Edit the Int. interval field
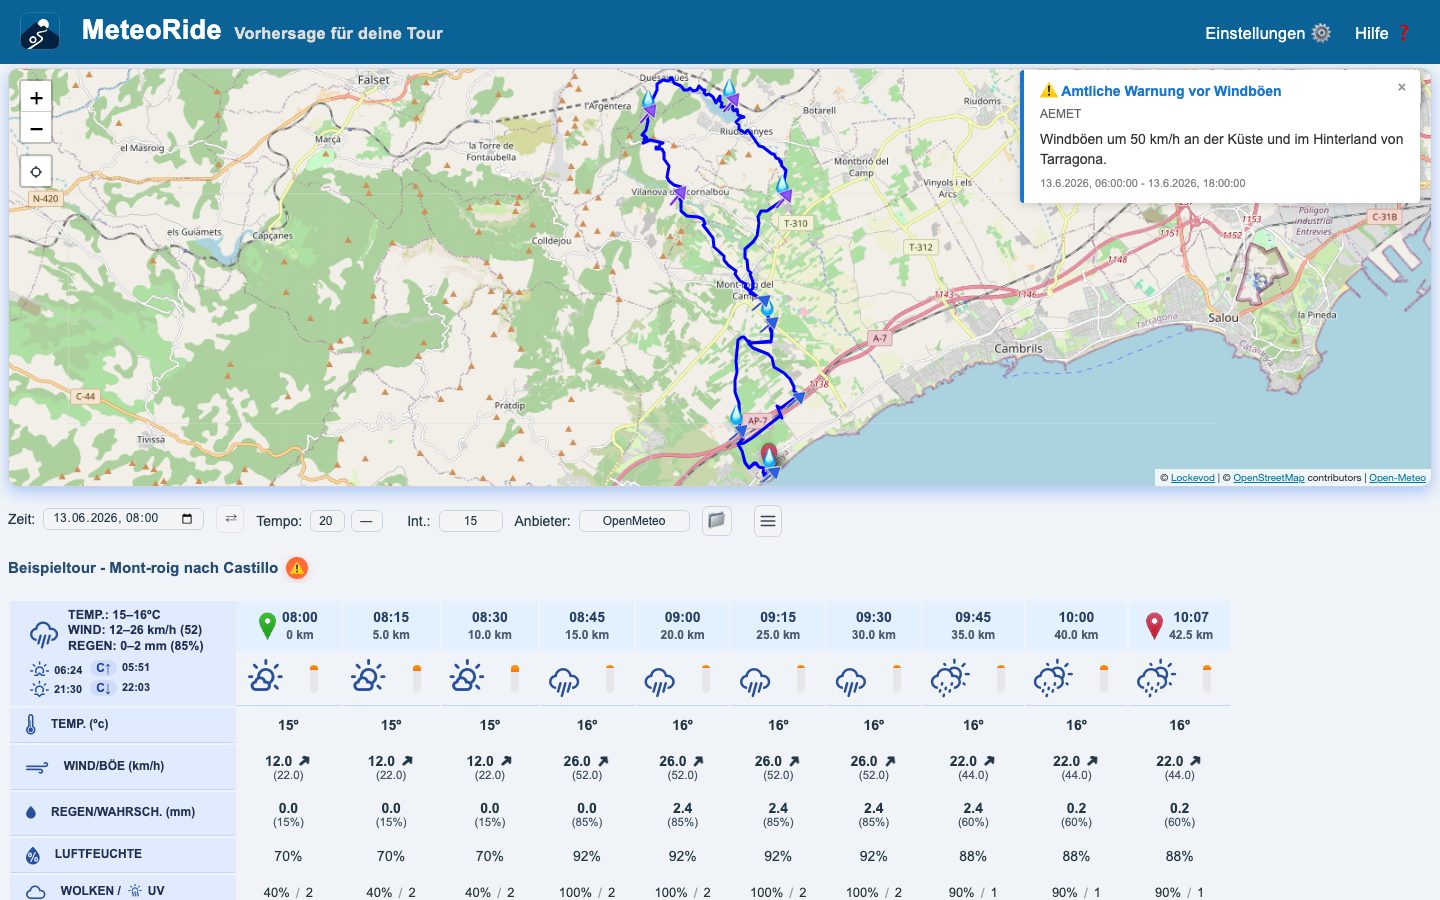1440x900 pixels. click(x=470, y=521)
